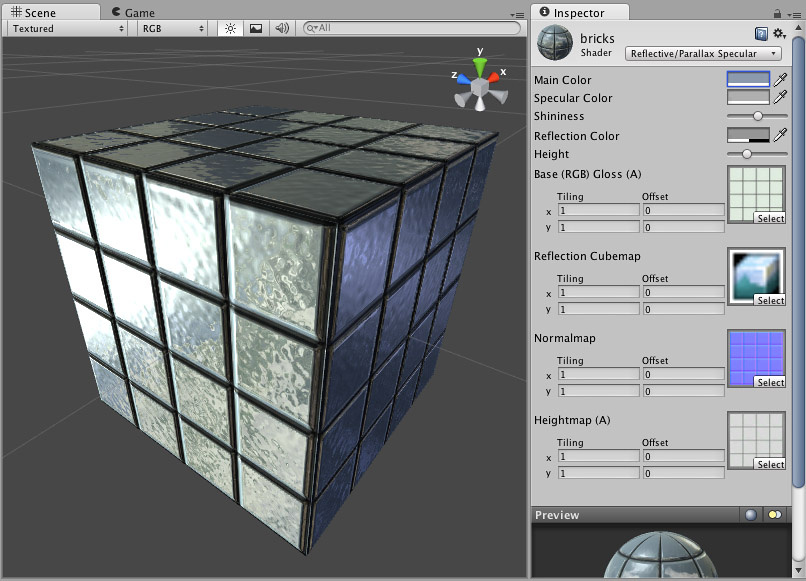This screenshot has width=806, height=581.
Task: Open the Shader dropdown Reflective/Parallax Specular
Action: (704, 54)
